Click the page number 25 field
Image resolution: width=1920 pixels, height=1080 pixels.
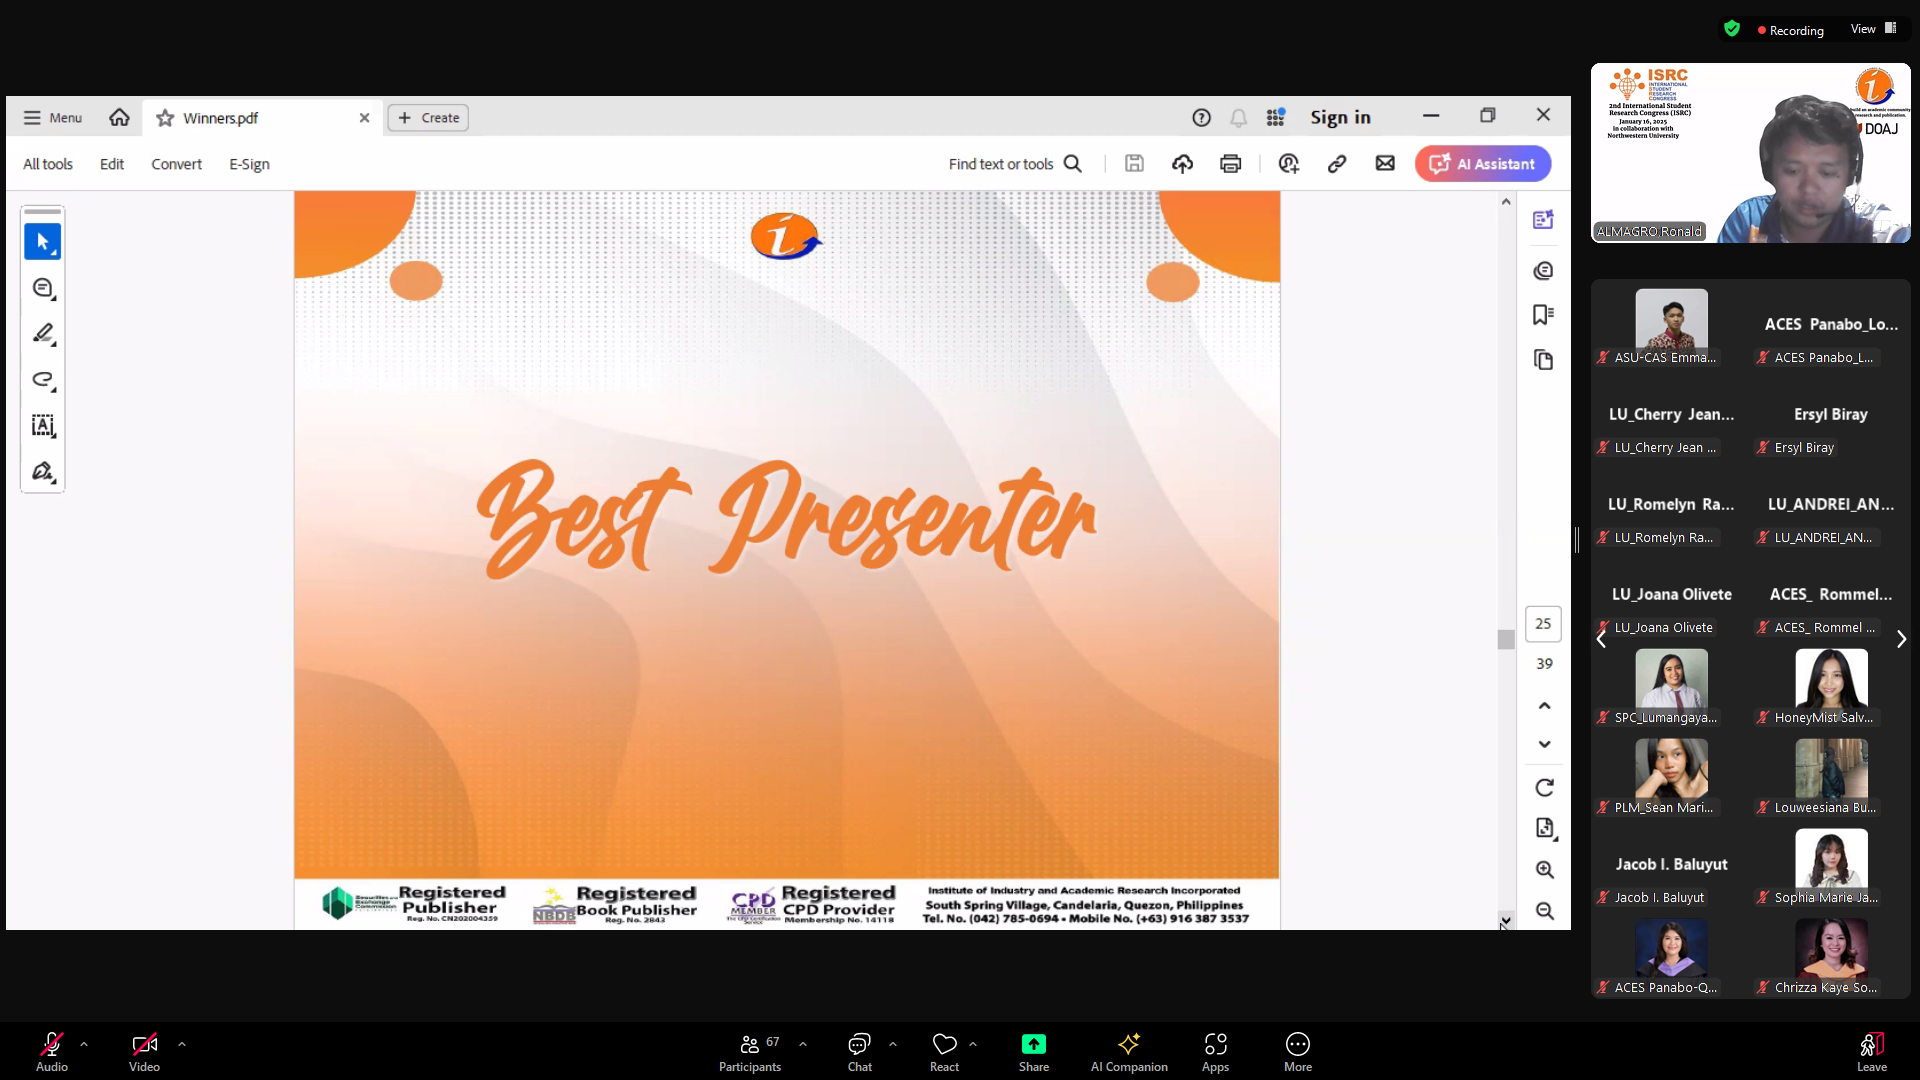1543,624
